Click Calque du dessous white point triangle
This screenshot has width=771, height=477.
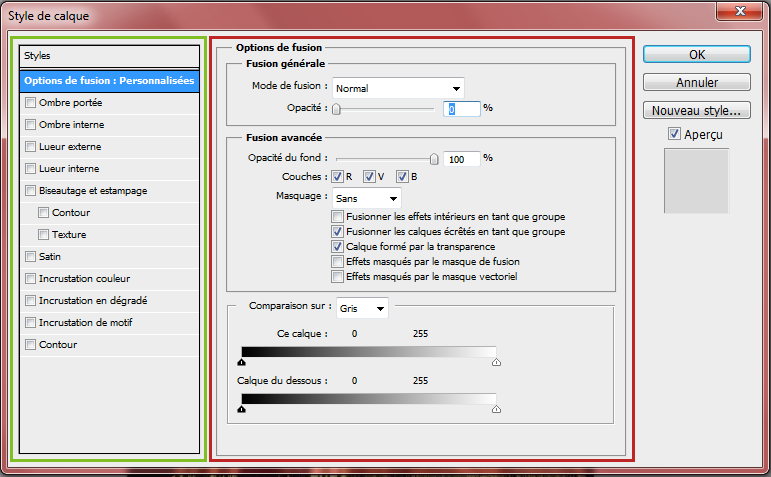(x=496, y=409)
